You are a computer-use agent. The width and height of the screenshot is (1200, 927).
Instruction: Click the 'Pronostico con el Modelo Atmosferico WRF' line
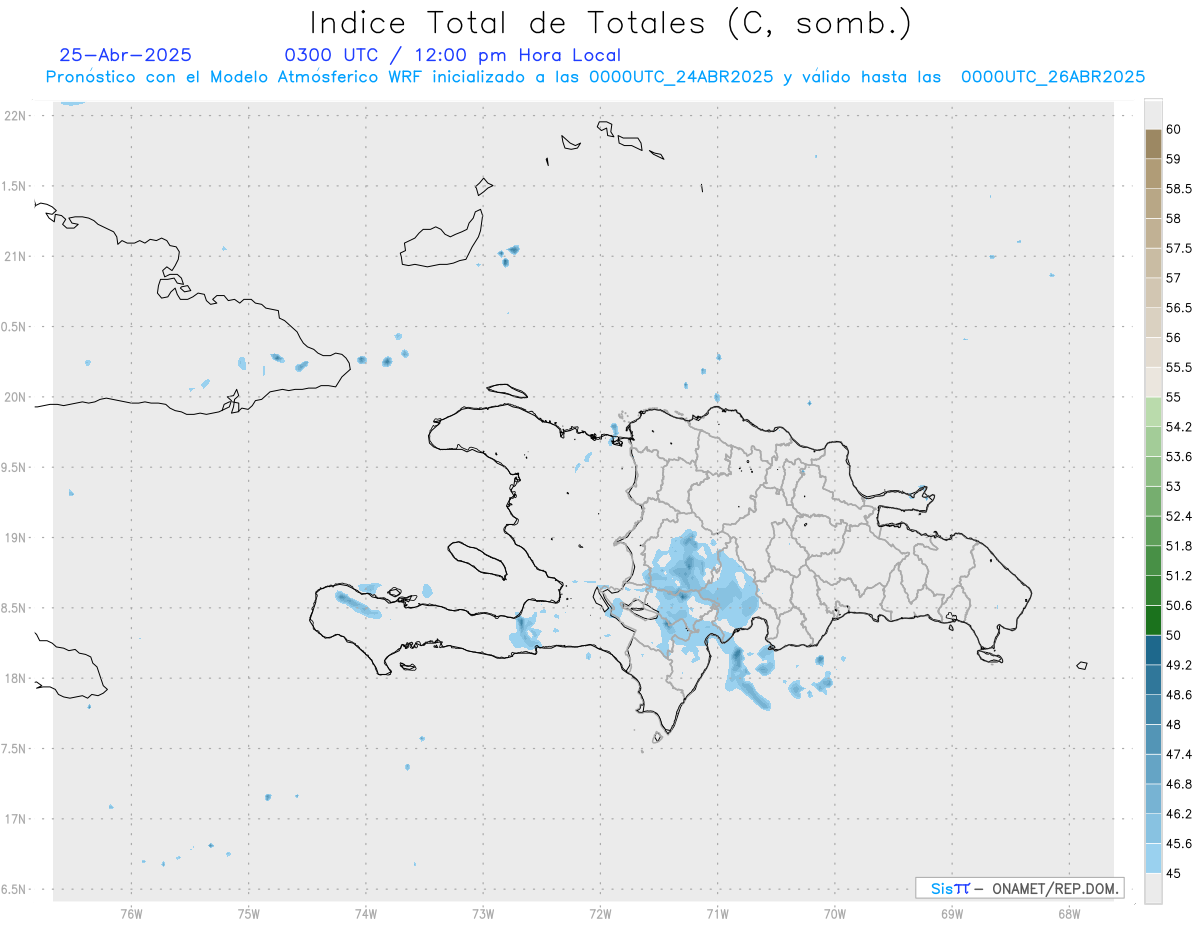coord(595,77)
